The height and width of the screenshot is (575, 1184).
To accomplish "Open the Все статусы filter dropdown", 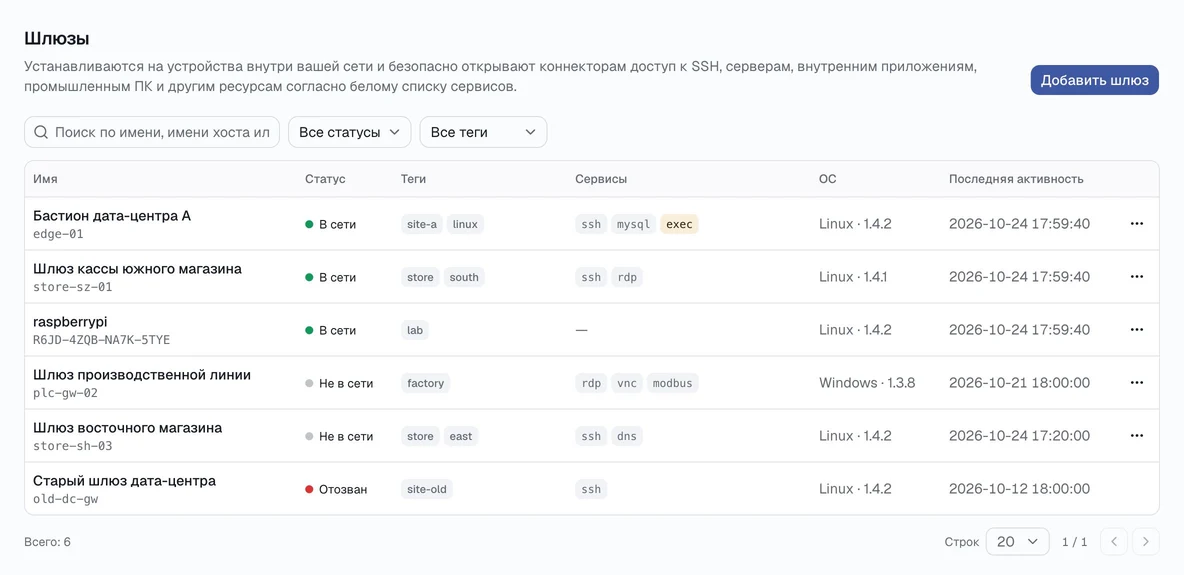I will (x=350, y=132).
